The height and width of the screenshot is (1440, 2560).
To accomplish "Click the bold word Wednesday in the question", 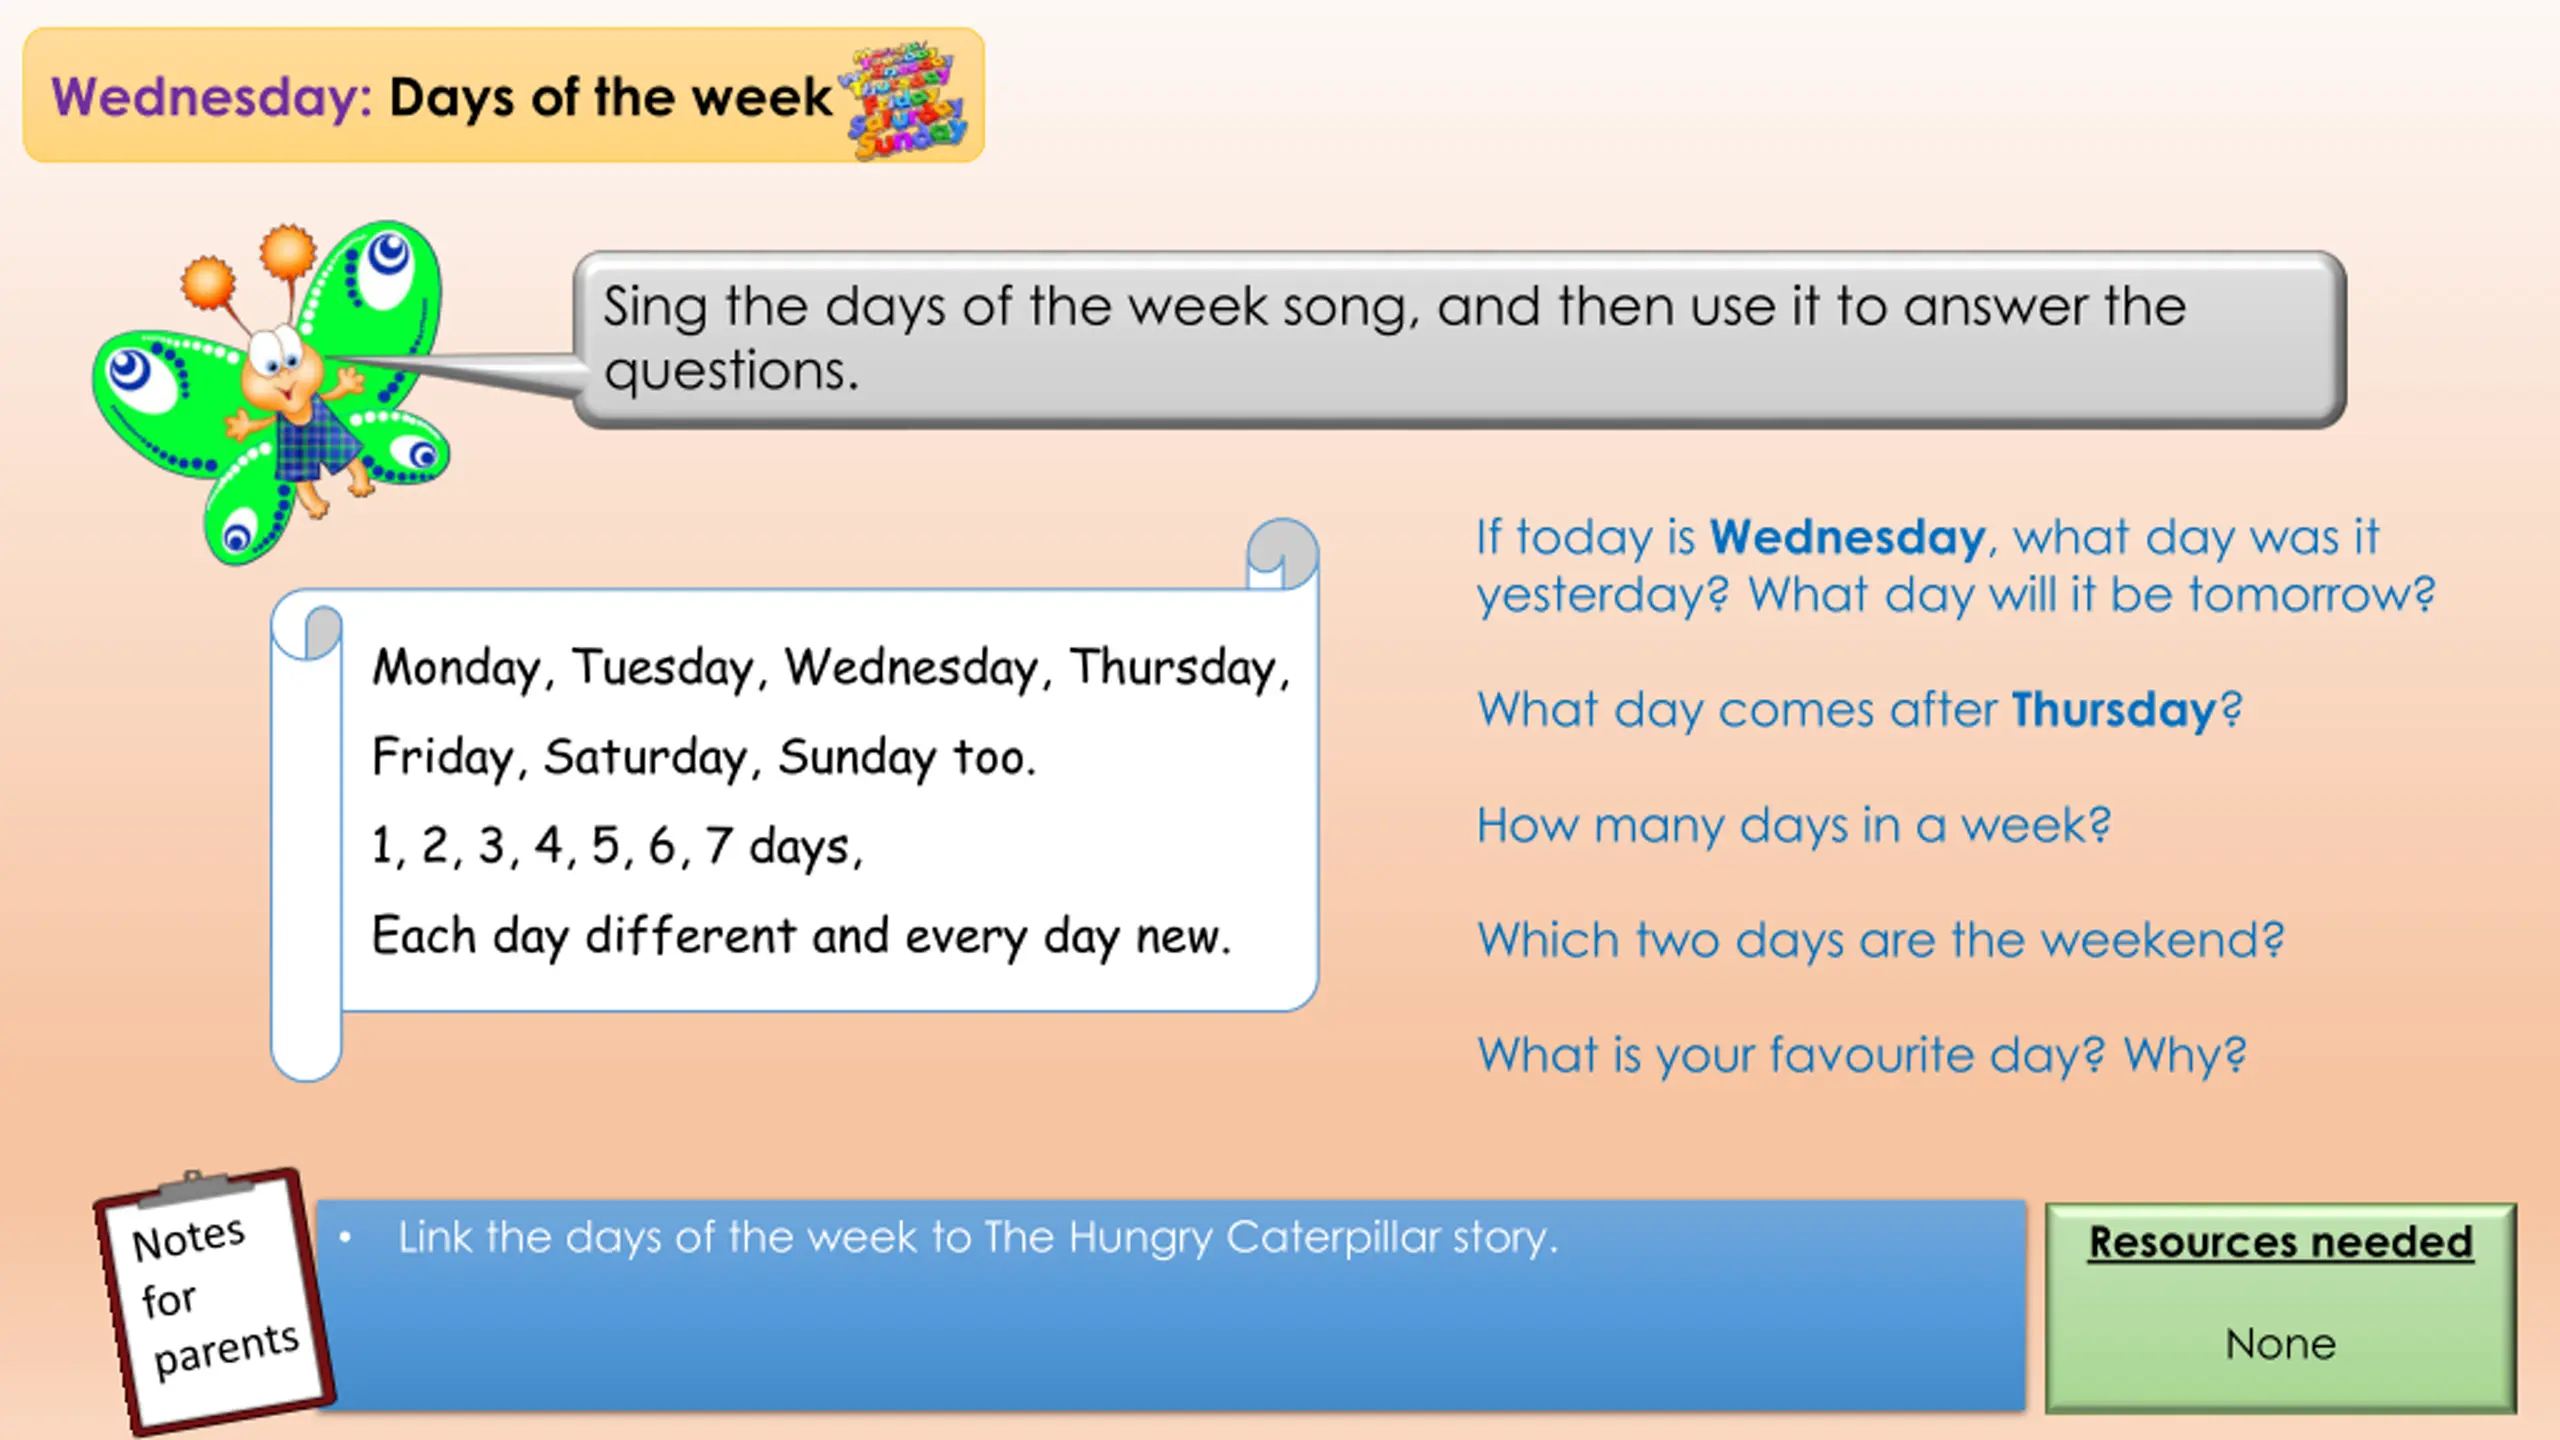I will 1847,537.
